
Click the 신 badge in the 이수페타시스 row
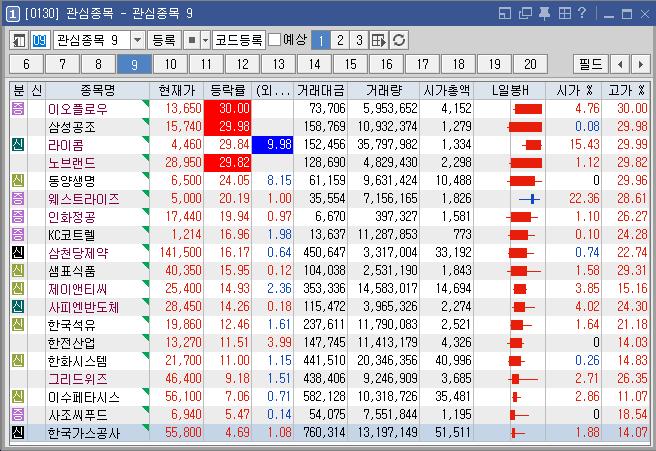point(18,397)
